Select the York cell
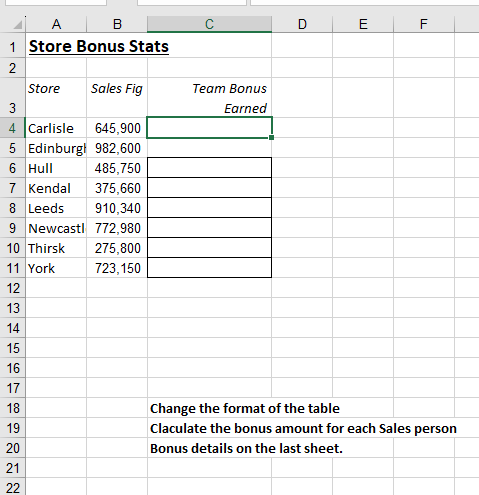Image resolution: width=479 pixels, height=495 pixels. click(x=56, y=268)
